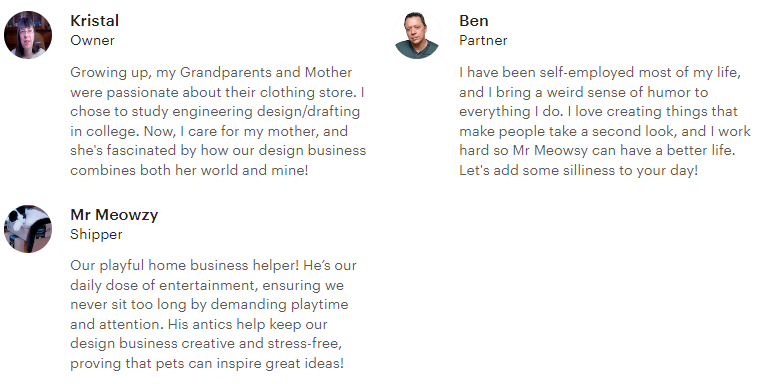Click the phrase 'combines both her world and mine!'
This screenshot has width=760, height=384.
[x=189, y=170]
